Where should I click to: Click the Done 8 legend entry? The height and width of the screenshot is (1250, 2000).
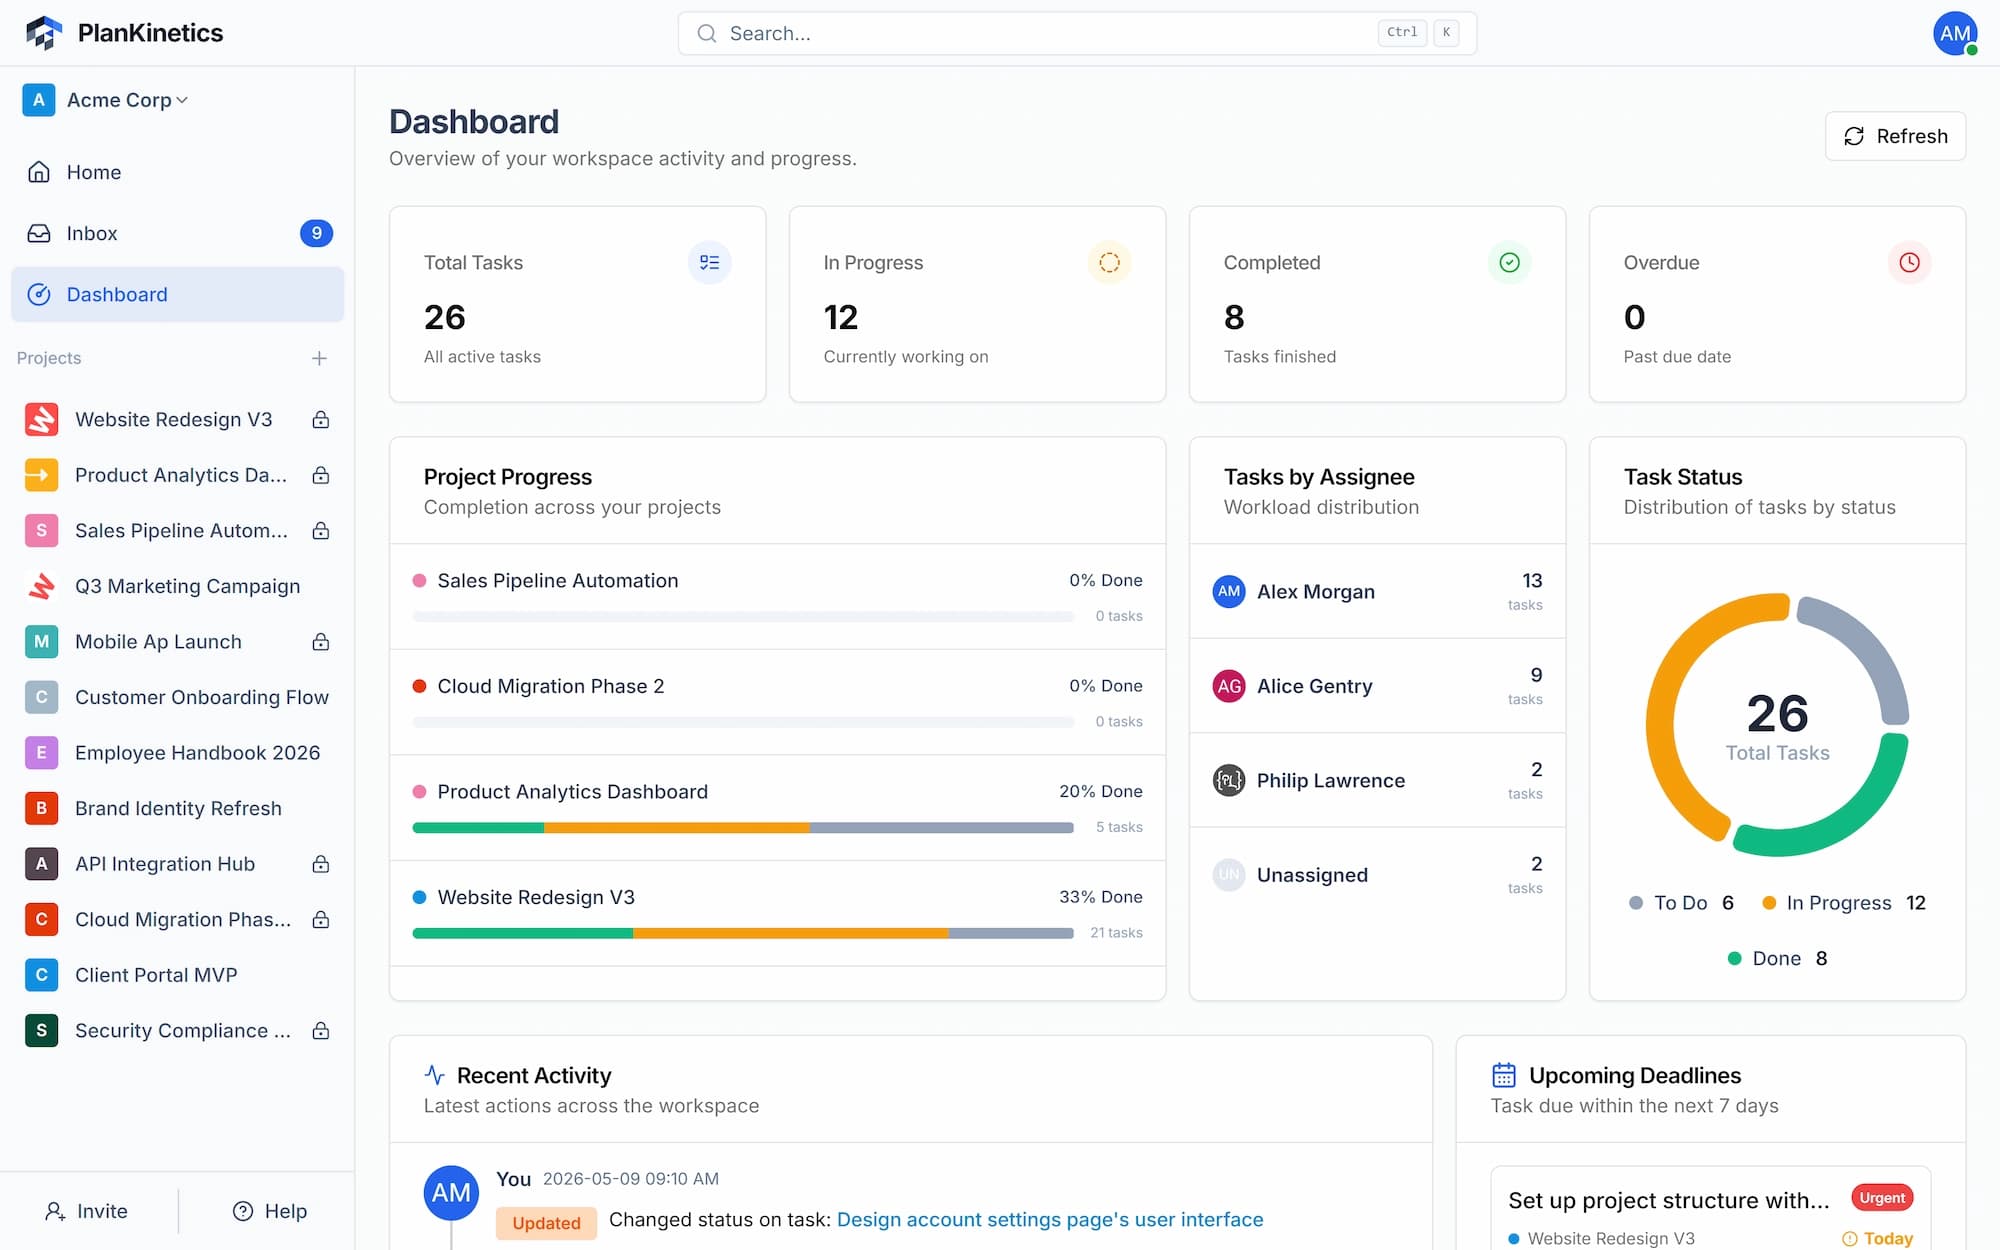point(1777,958)
